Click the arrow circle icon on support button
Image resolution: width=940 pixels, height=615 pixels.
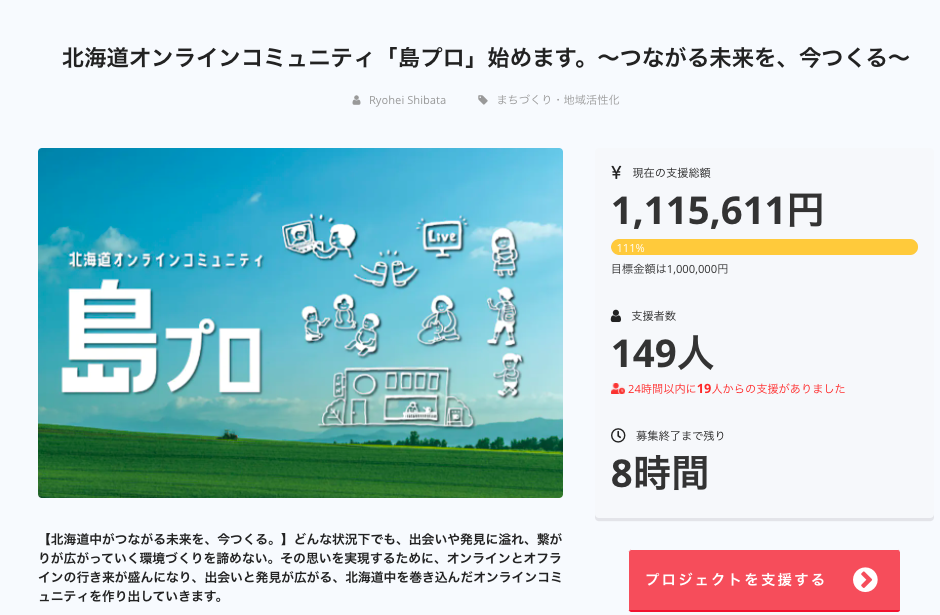point(865,580)
